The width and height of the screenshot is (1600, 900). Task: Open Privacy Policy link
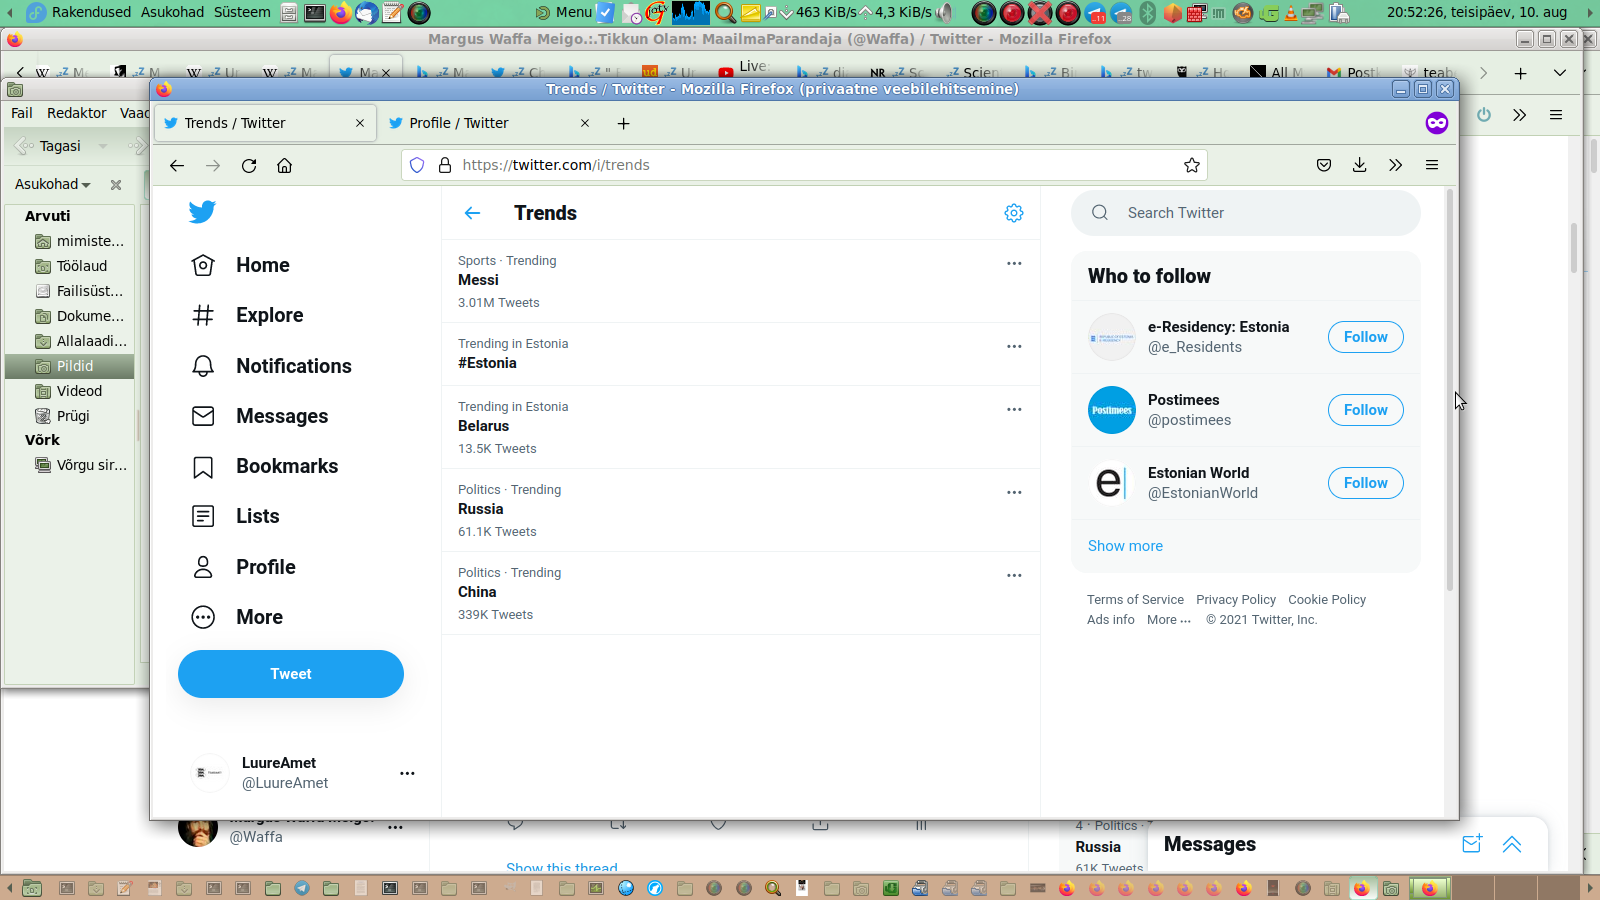click(1236, 600)
